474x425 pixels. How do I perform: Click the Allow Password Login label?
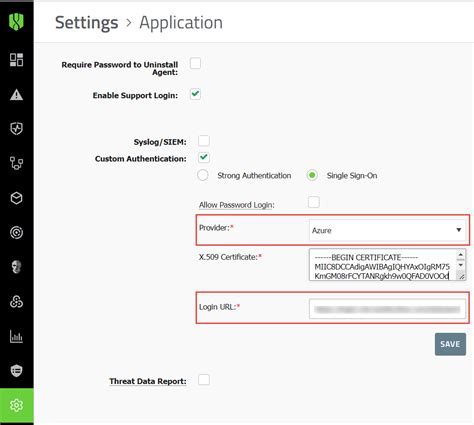tap(237, 205)
